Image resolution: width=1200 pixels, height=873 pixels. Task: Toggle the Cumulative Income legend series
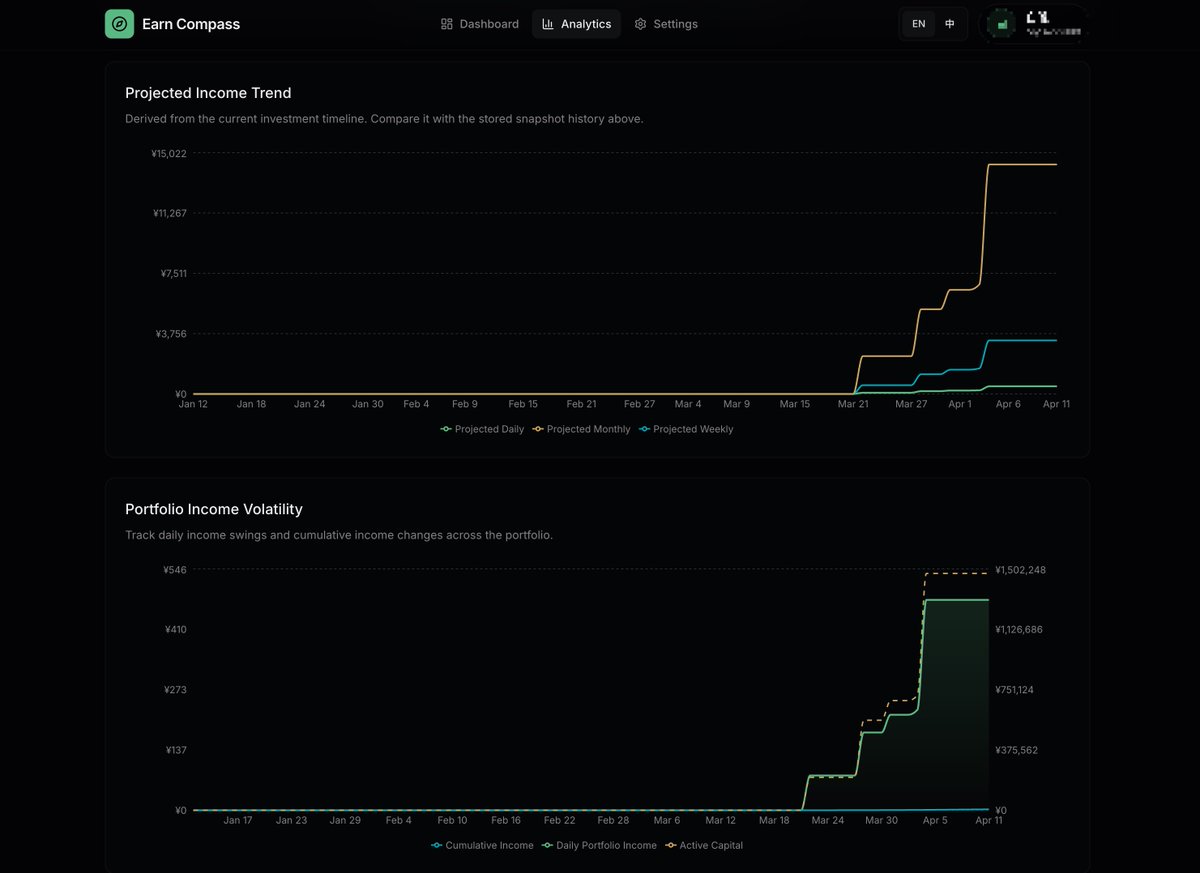[x=482, y=845]
